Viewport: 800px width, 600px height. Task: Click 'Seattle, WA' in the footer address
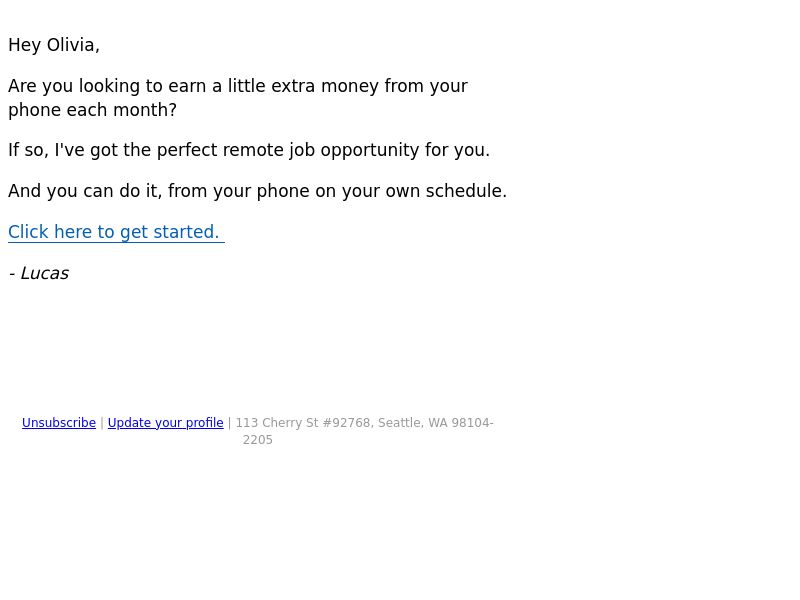[413, 422]
